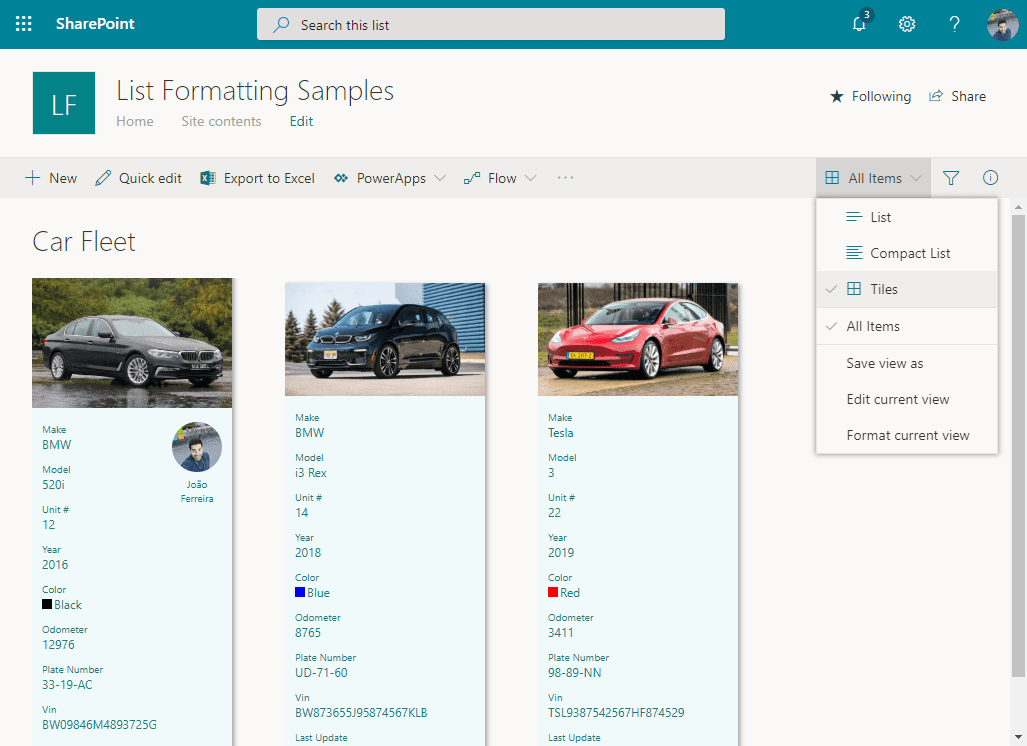
Task: Click the Flow icon
Action: (472, 178)
